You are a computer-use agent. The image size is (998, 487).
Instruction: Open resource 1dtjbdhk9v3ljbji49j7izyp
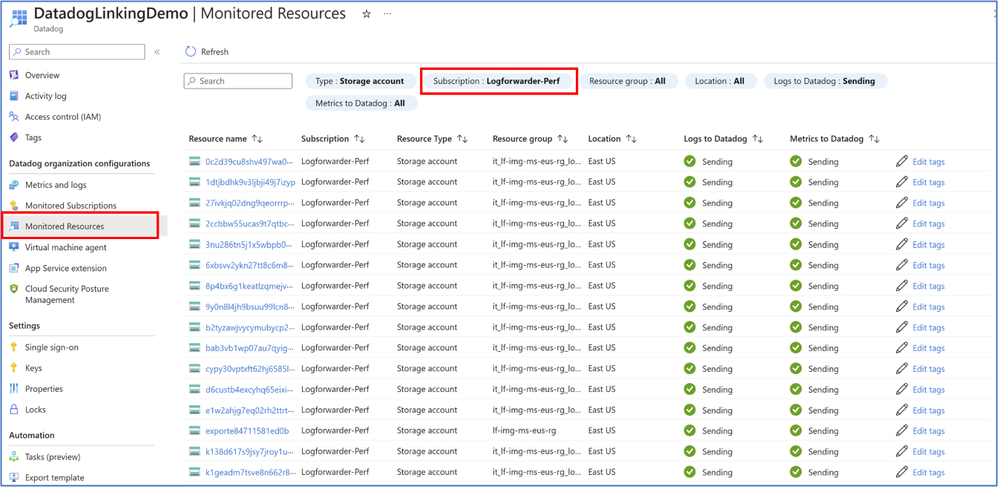[x=251, y=182]
